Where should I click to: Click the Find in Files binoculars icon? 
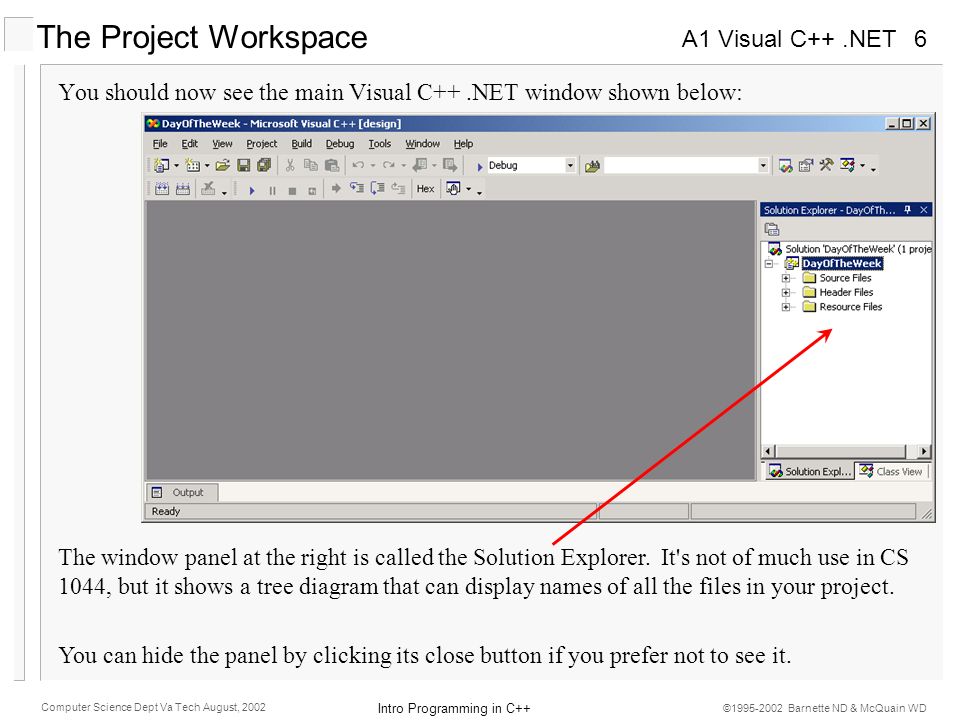[x=592, y=166]
